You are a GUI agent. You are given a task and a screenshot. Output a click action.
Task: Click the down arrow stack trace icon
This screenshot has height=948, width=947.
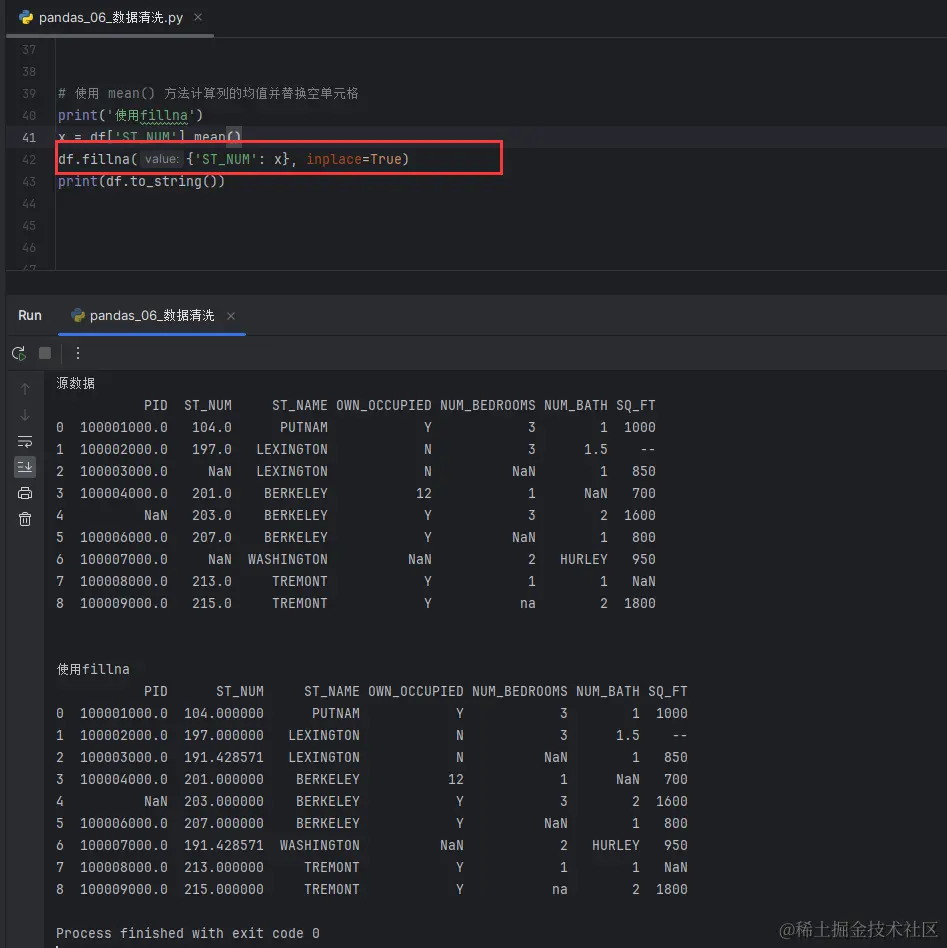25,415
